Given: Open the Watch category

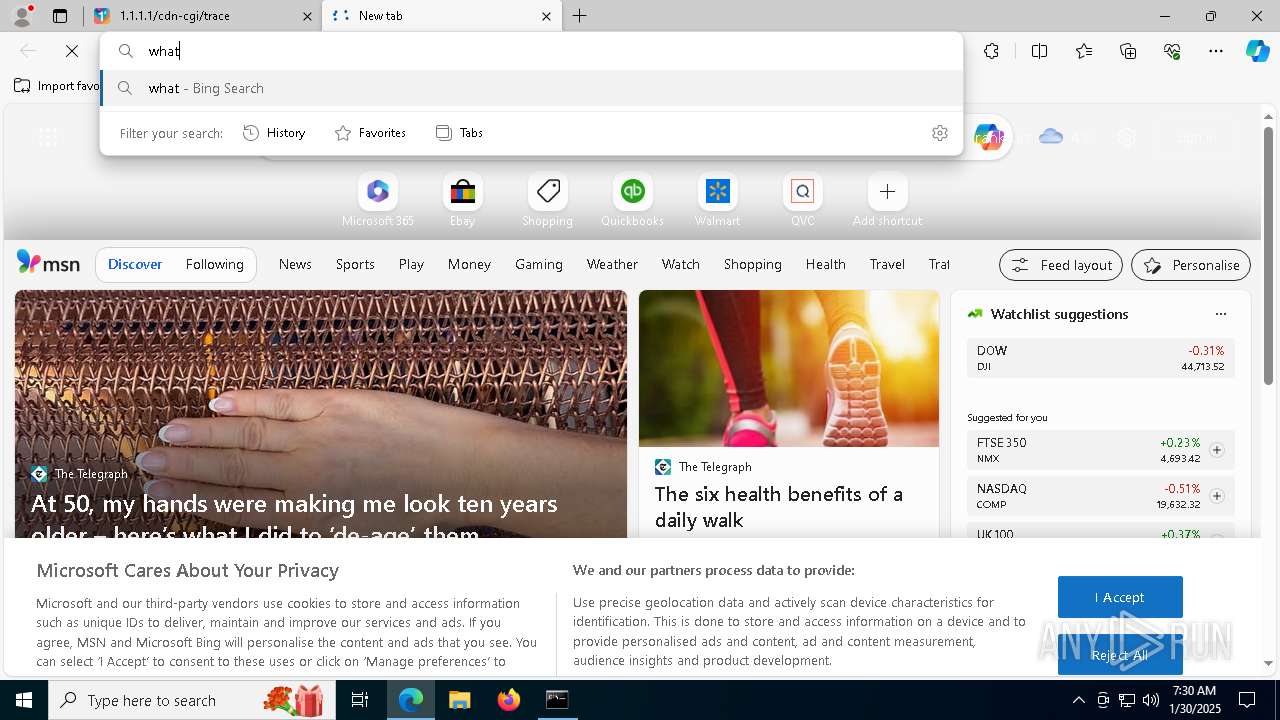Looking at the screenshot, I should [680, 264].
